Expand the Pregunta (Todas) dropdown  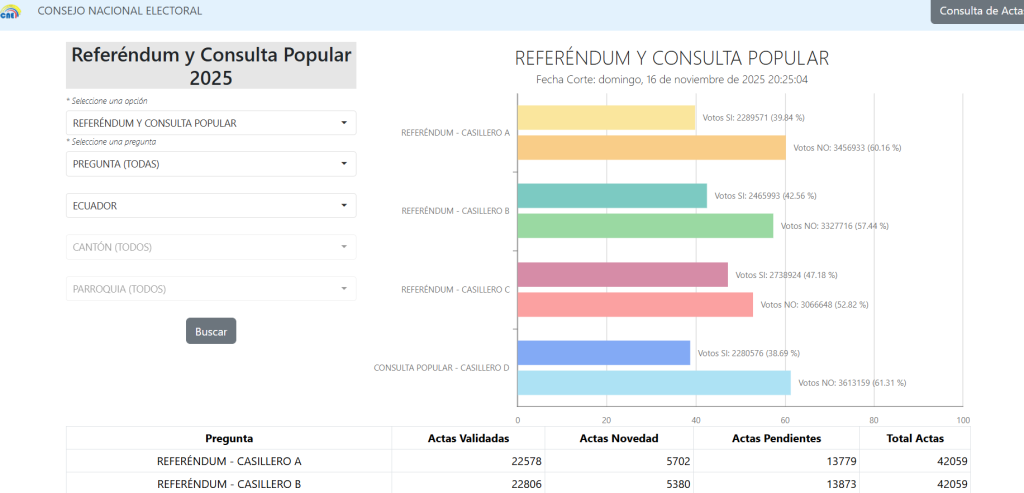(x=211, y=164)
